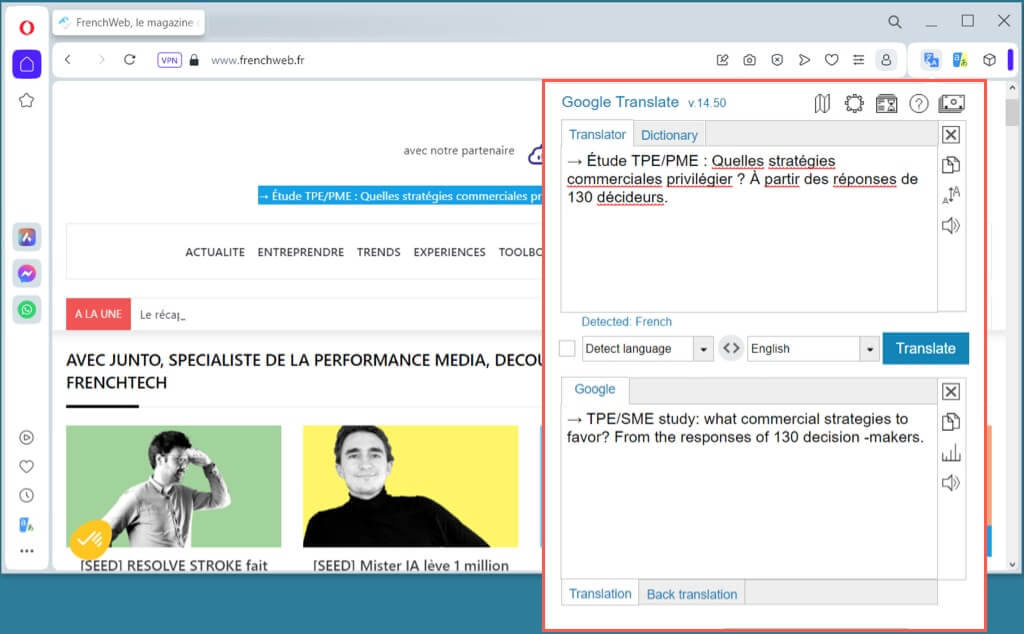Select the Back translation tab

pyautogui.click(x=691, y=594)
